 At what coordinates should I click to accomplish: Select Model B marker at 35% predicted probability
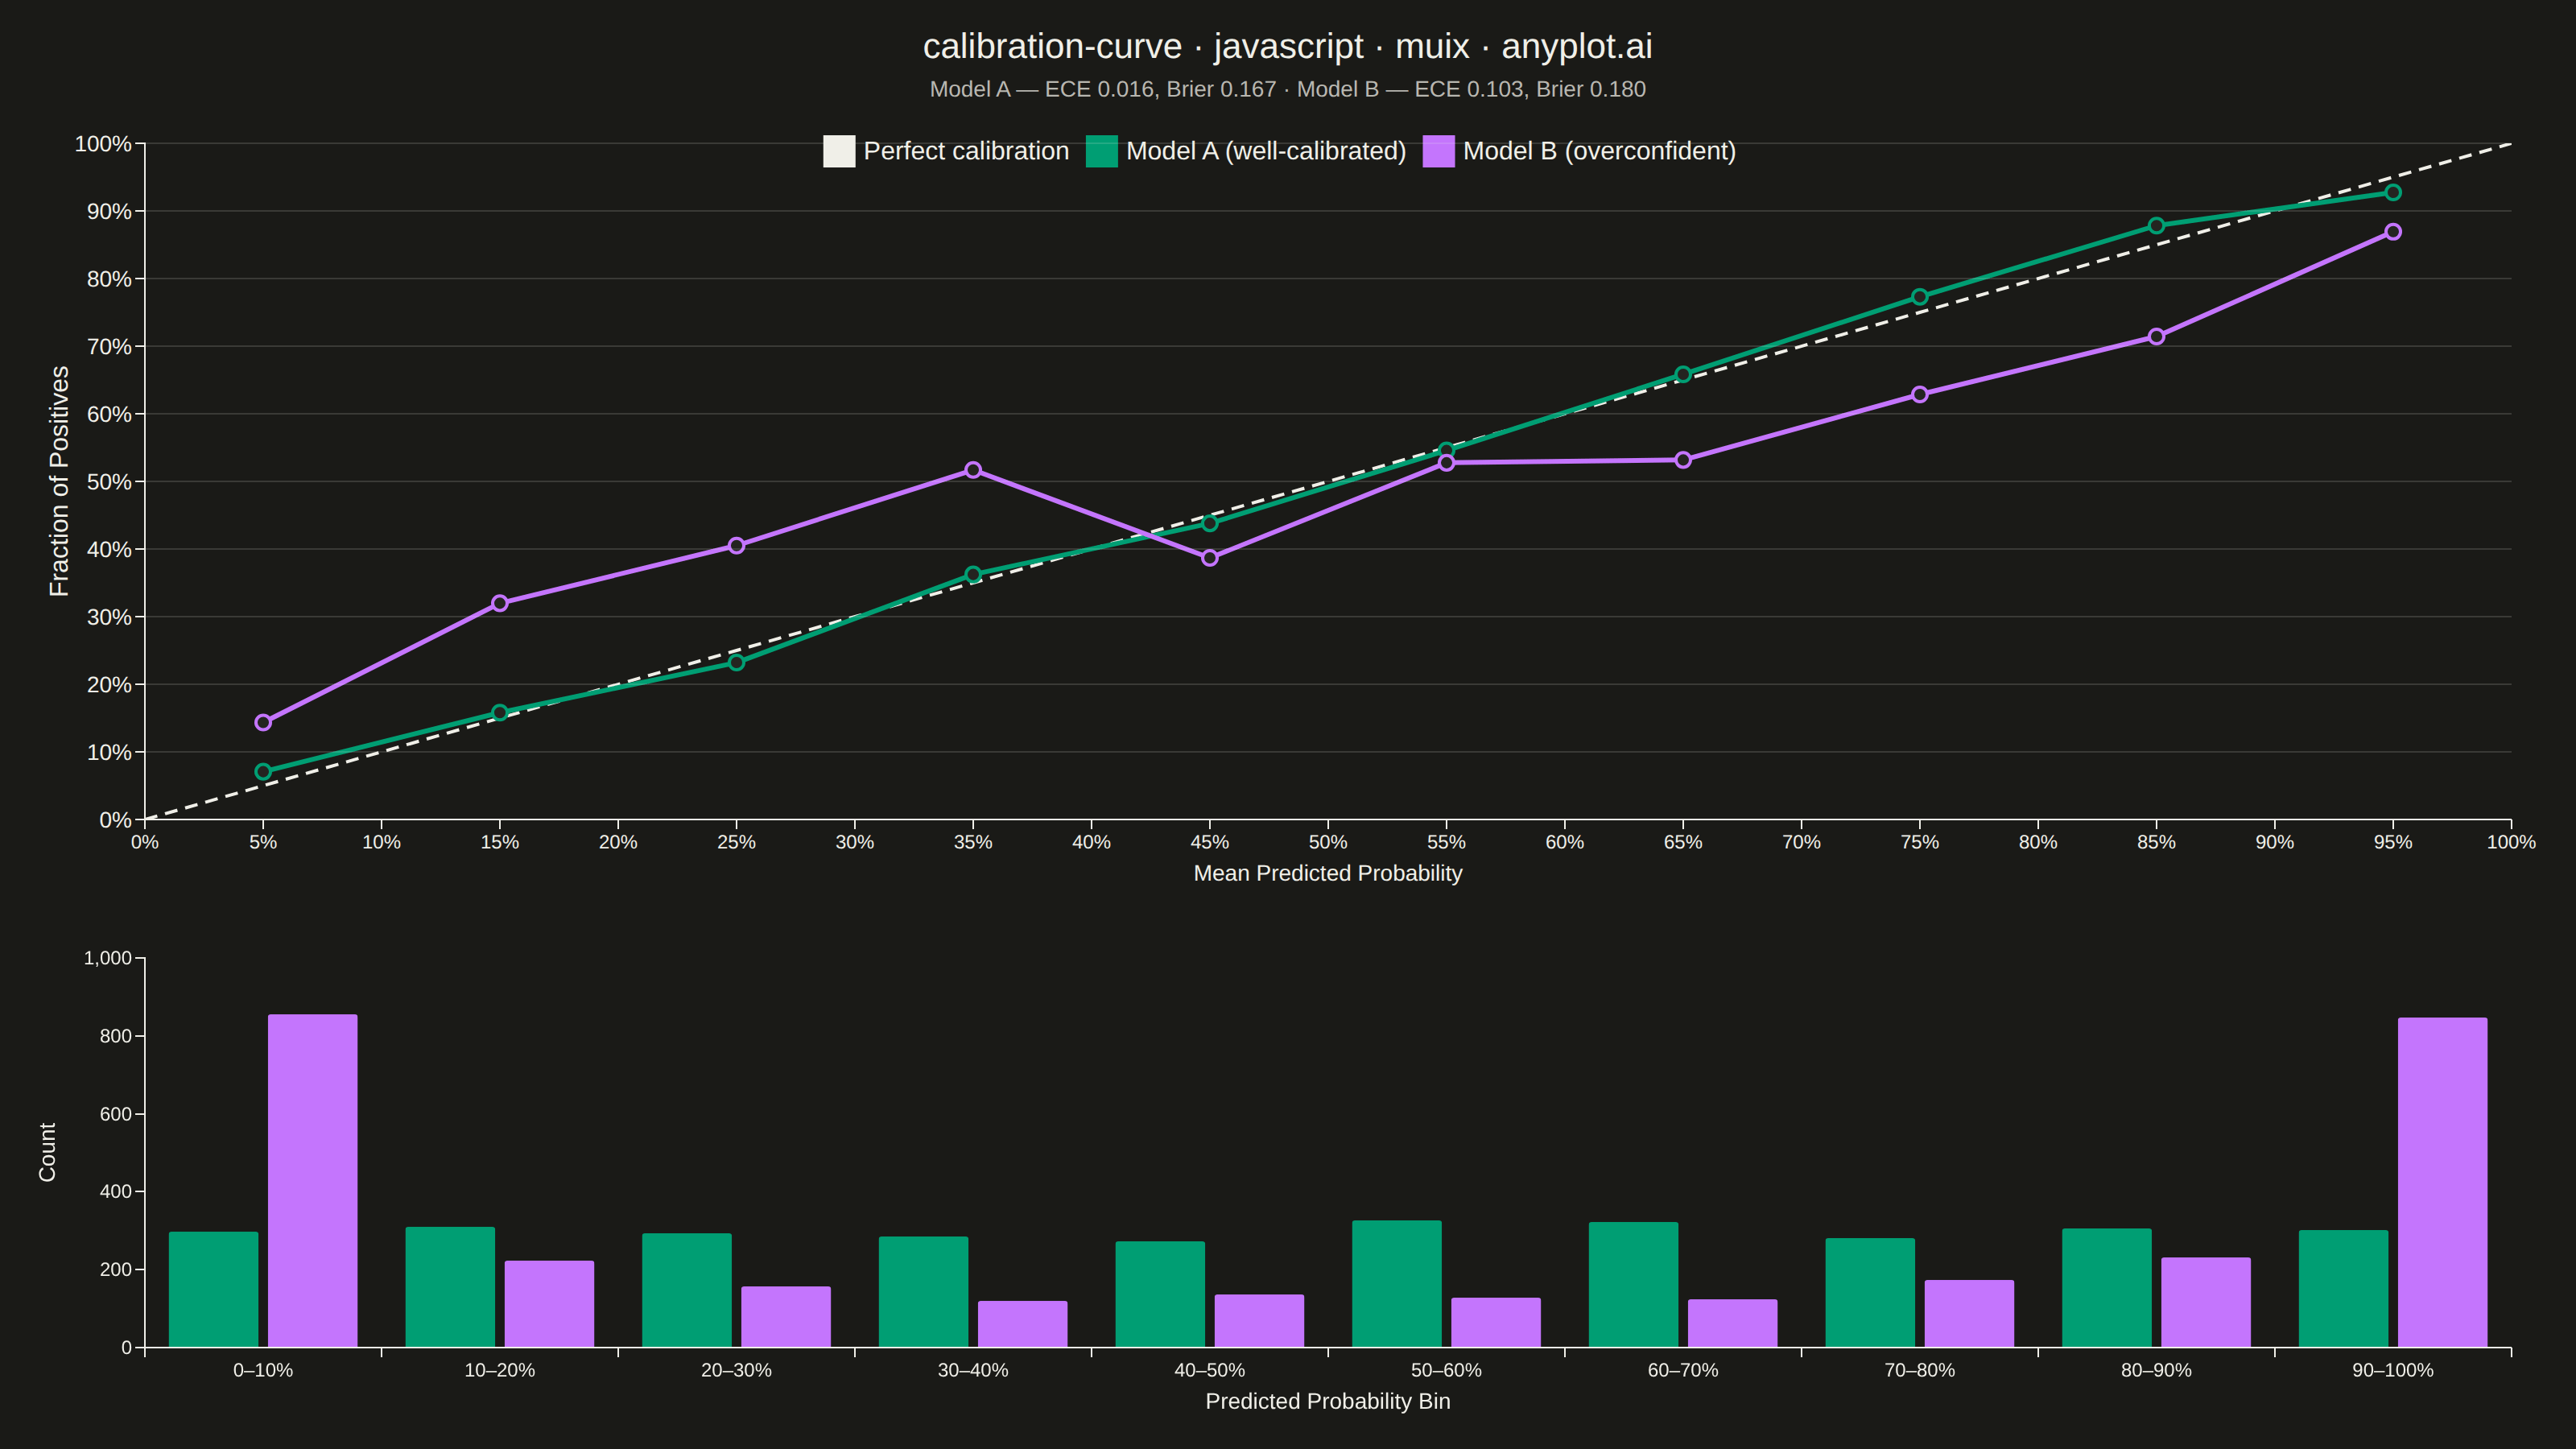(973, 470)
